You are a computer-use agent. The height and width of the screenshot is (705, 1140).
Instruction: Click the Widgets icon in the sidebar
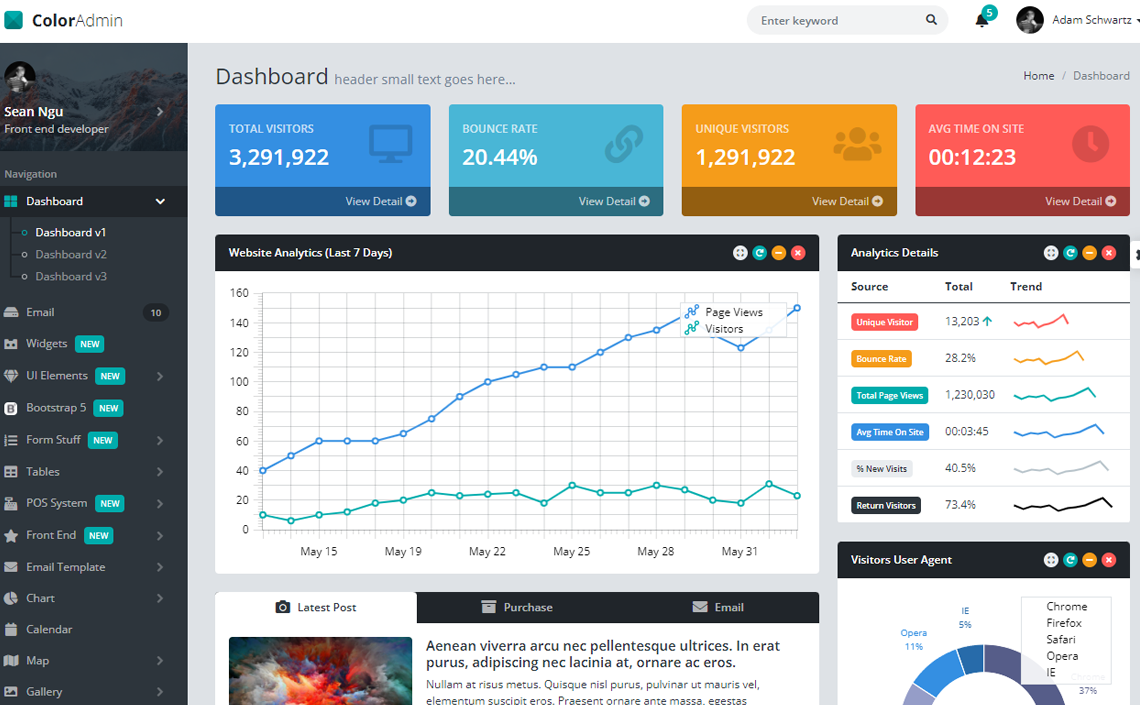pos(11,344)
